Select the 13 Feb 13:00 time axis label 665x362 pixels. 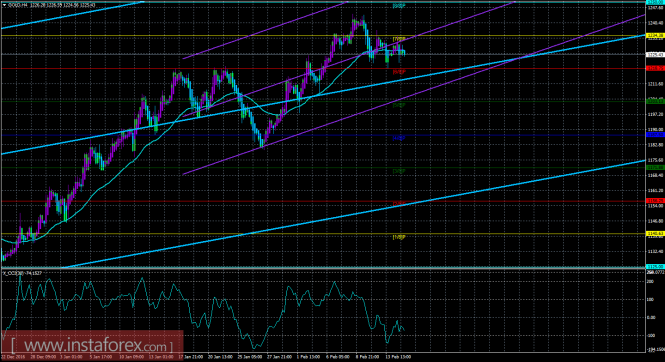[x=397, y=357]
